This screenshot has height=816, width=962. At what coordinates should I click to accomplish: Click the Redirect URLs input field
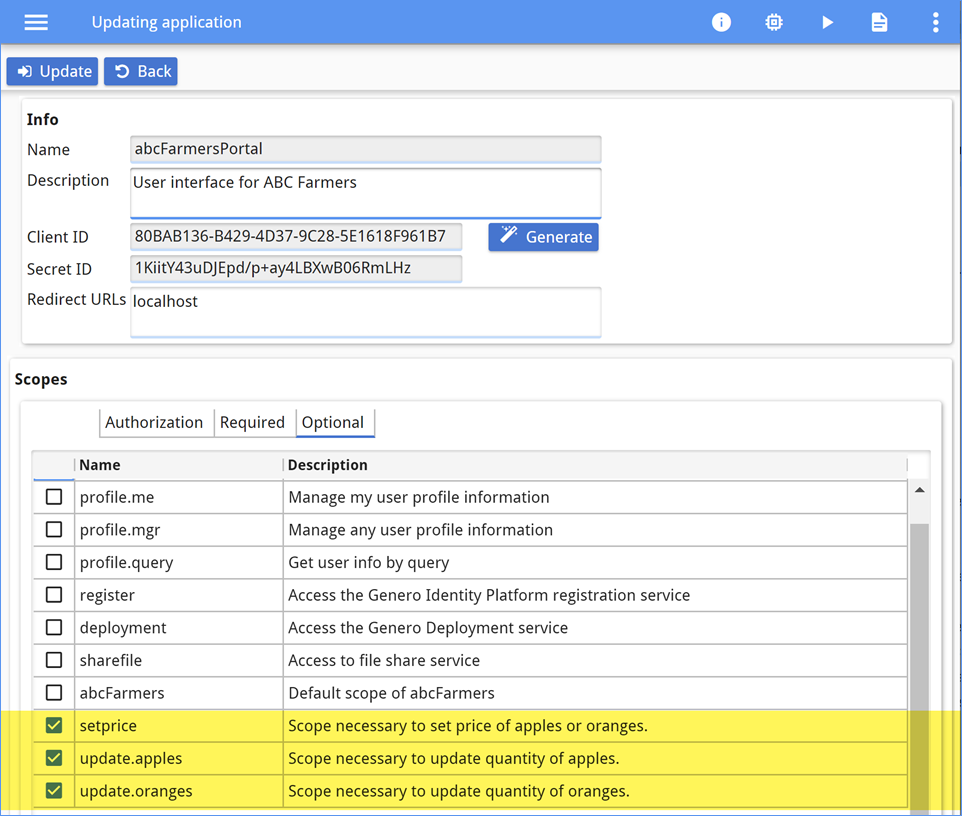[x=365, y=311]
